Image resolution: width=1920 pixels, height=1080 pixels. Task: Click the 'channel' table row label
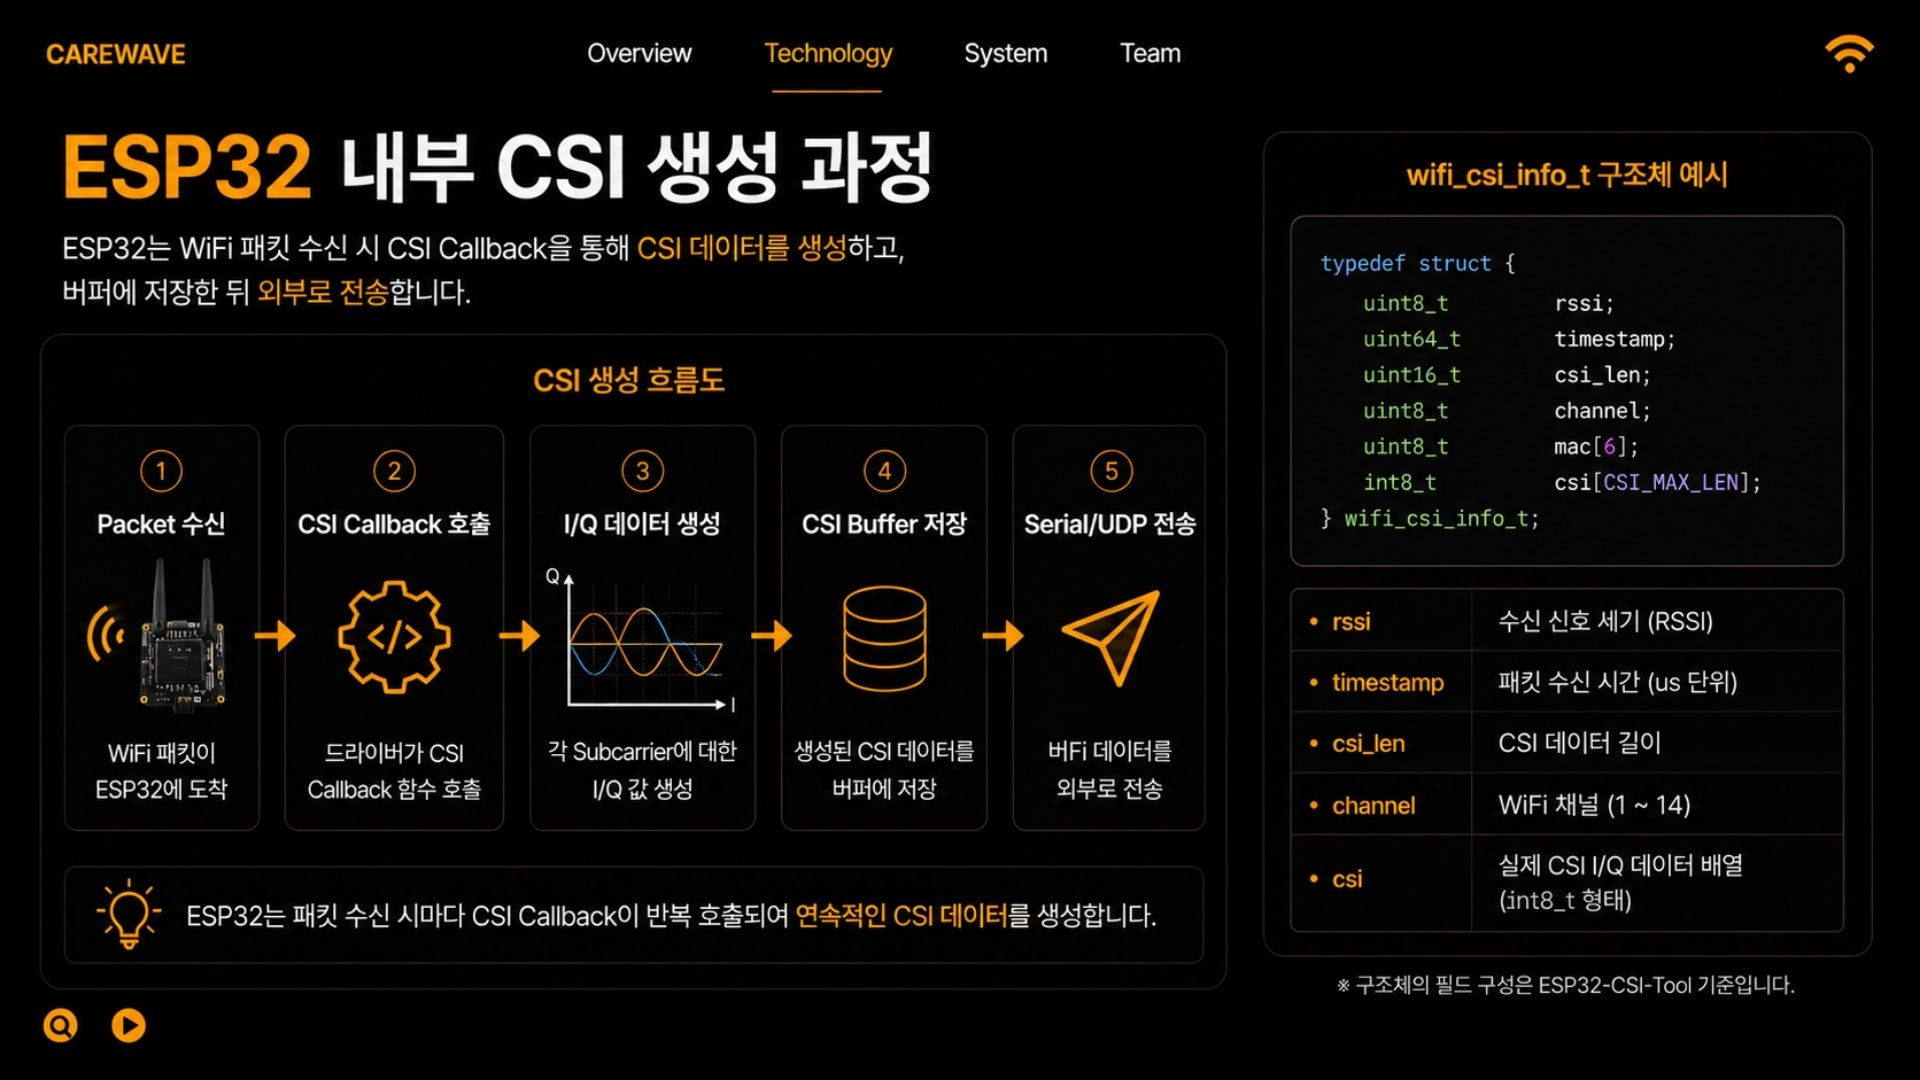click(x=1373, y=805)
